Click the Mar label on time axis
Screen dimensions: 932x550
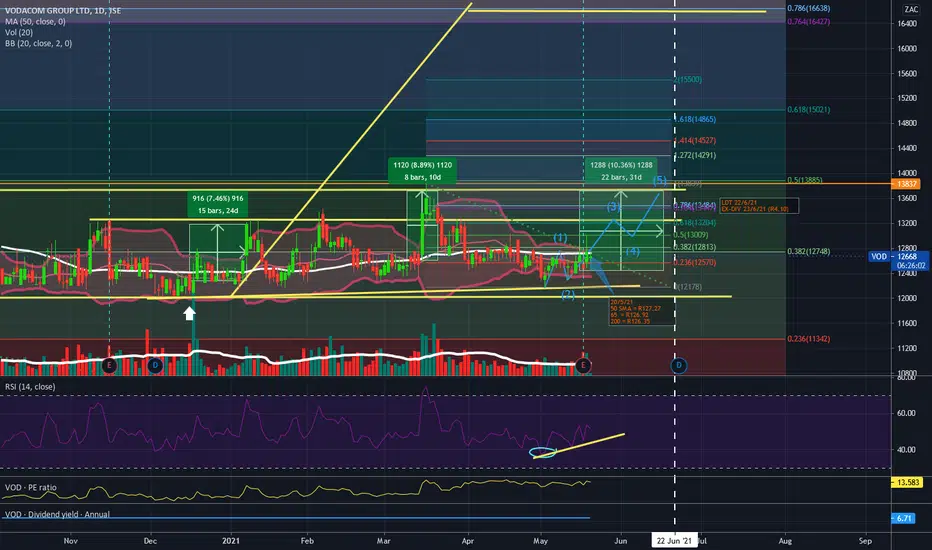(x=383, y=540)
